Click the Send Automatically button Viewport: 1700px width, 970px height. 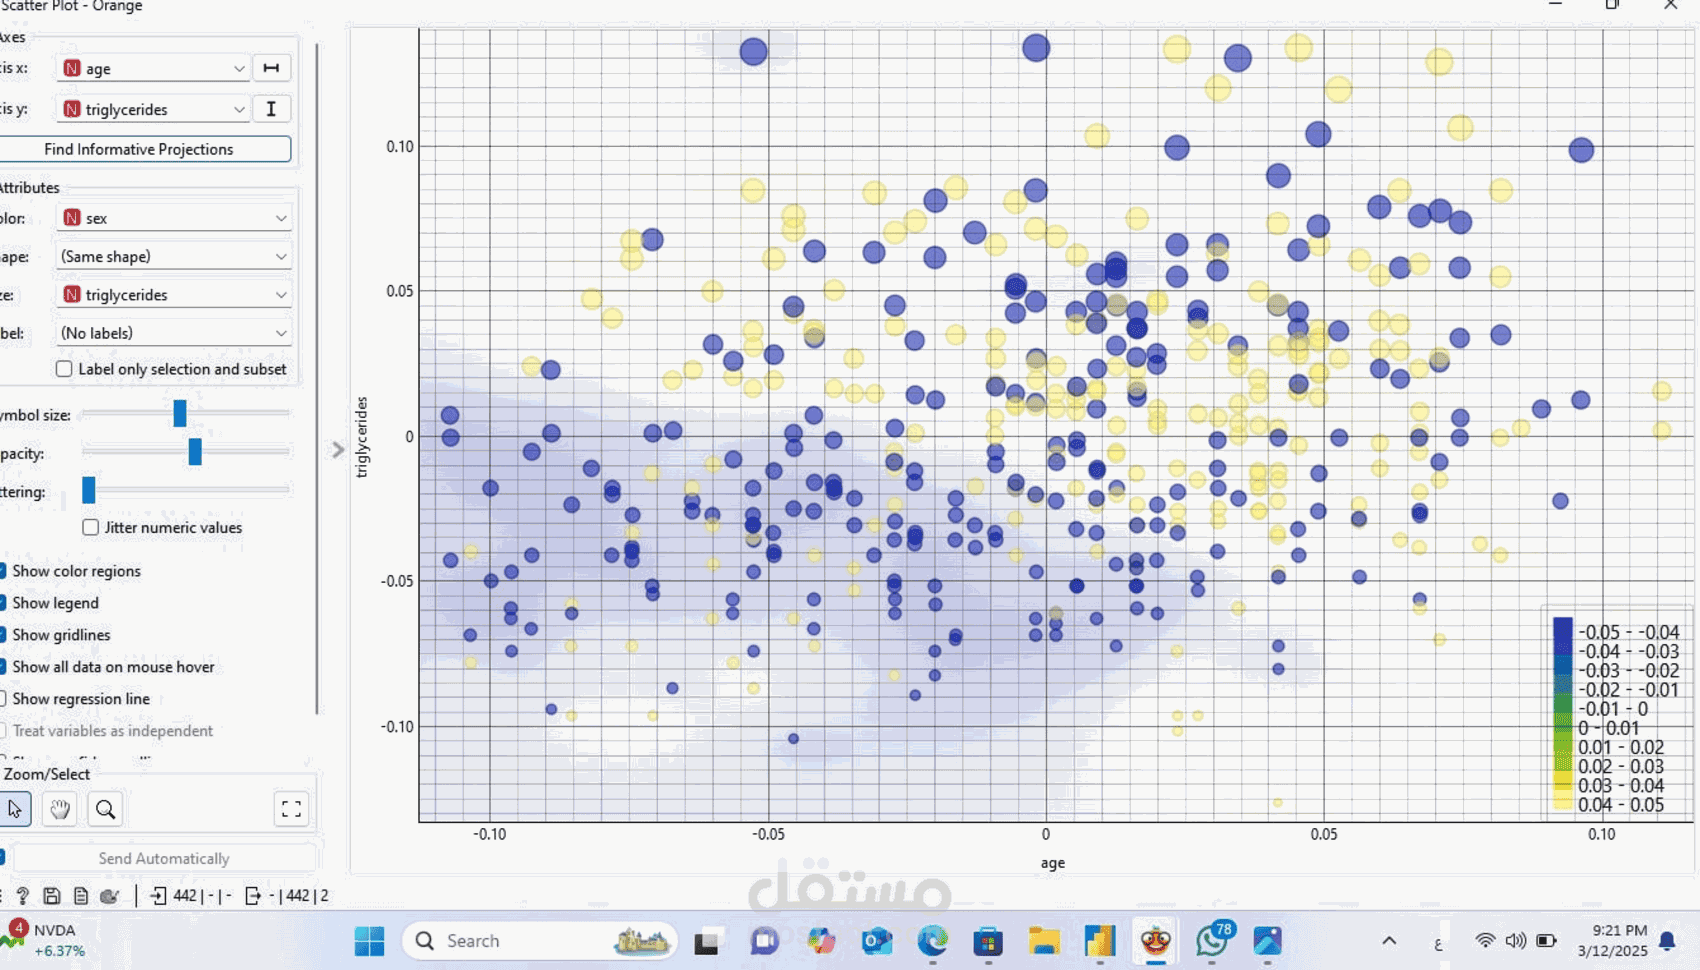(x=164, y=858)
